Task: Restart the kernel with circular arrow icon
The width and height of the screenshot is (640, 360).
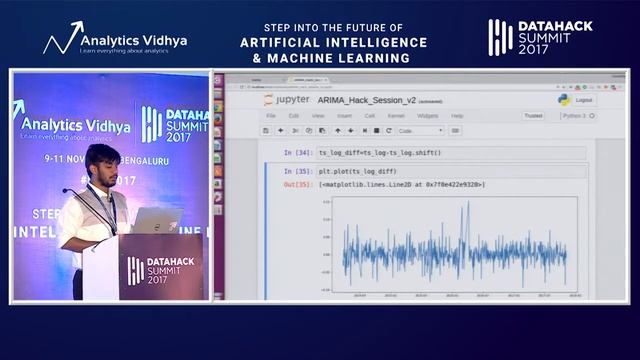Action: pos(389,131)
